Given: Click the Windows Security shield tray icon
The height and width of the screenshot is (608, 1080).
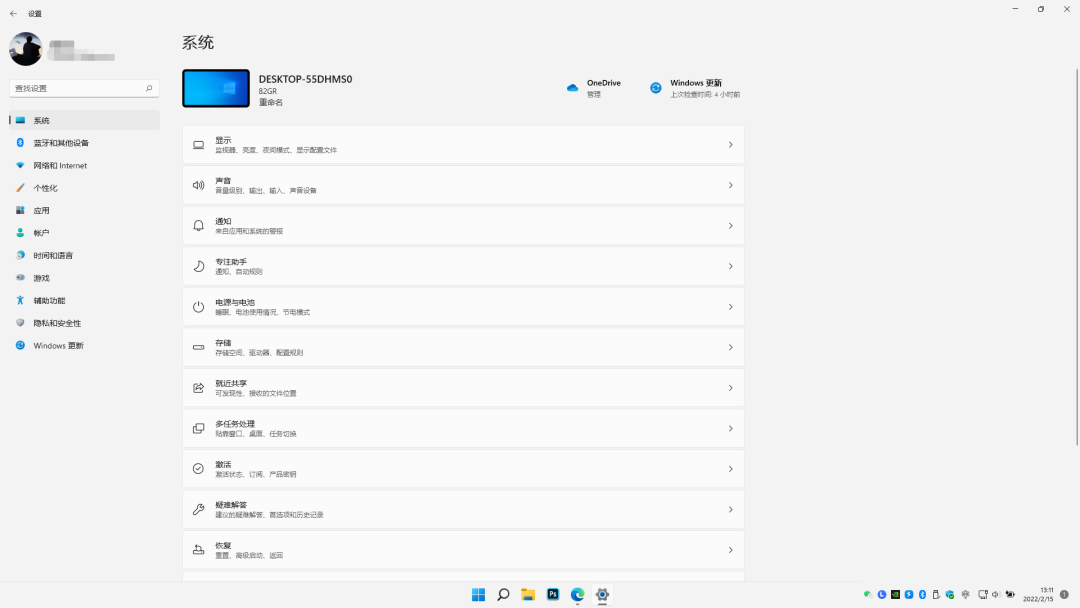Looking at the screenshot, I should tap(950, 594).
